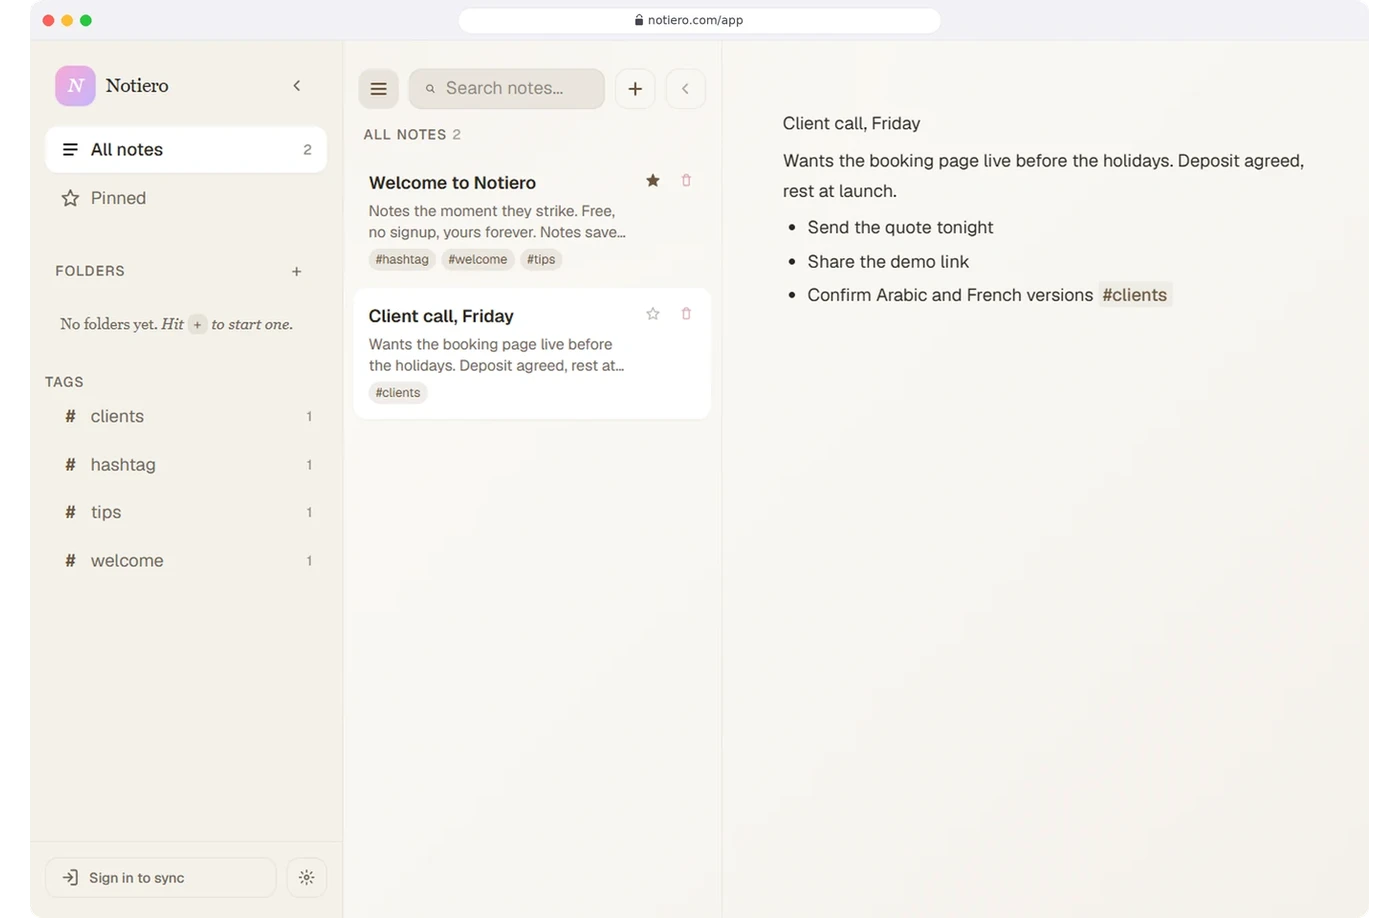The width and height of the screenshot is (1400, 918).
Task: Click the editor title Client call, Friday
Action: tap(851, 124)
